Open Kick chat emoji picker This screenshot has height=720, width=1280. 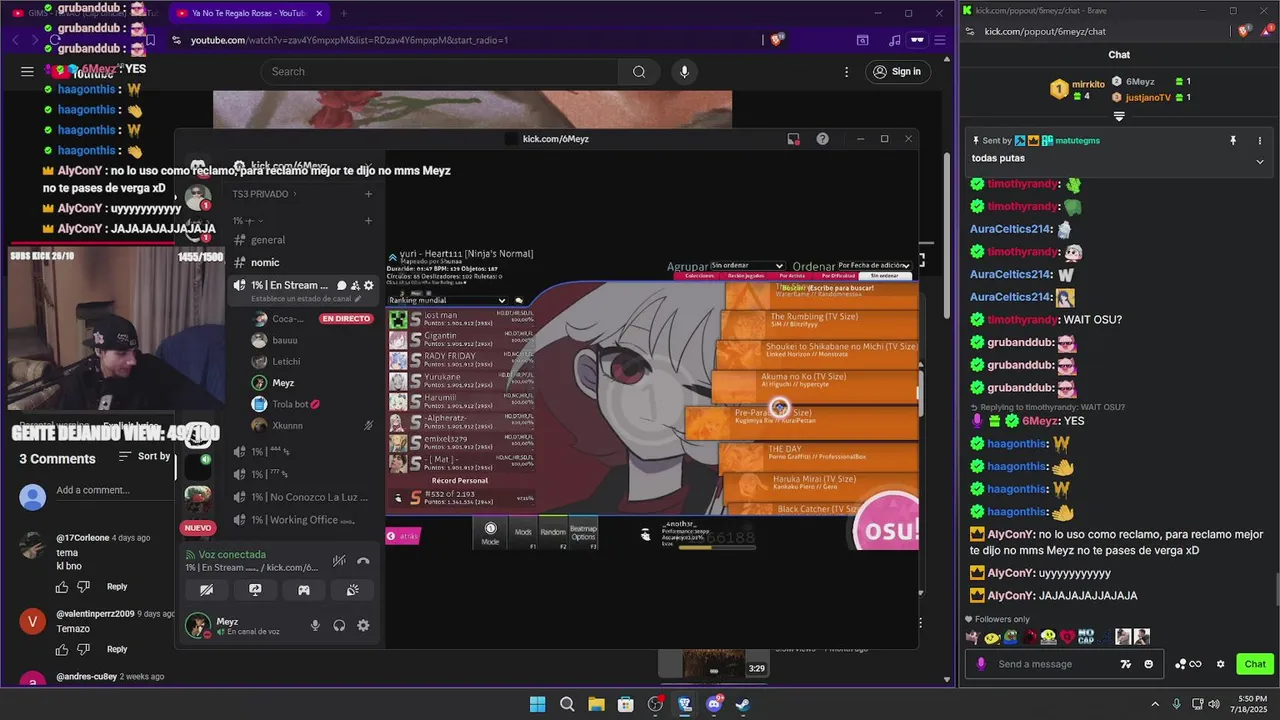click(x=1148, y=664)
